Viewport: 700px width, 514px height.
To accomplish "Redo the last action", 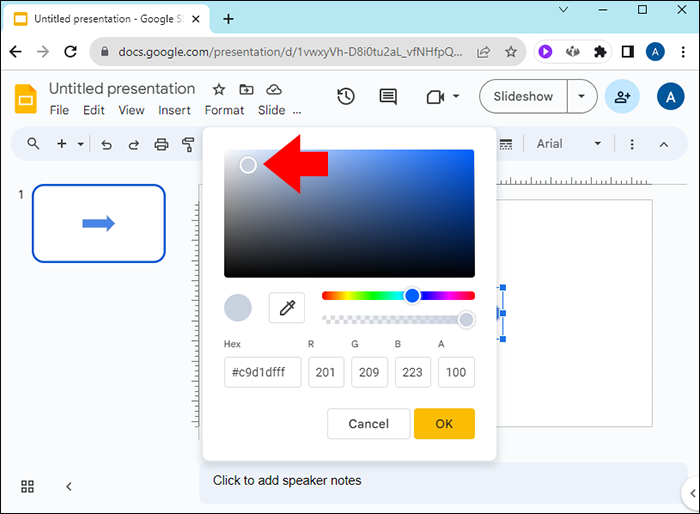I will tap(133, 145).
